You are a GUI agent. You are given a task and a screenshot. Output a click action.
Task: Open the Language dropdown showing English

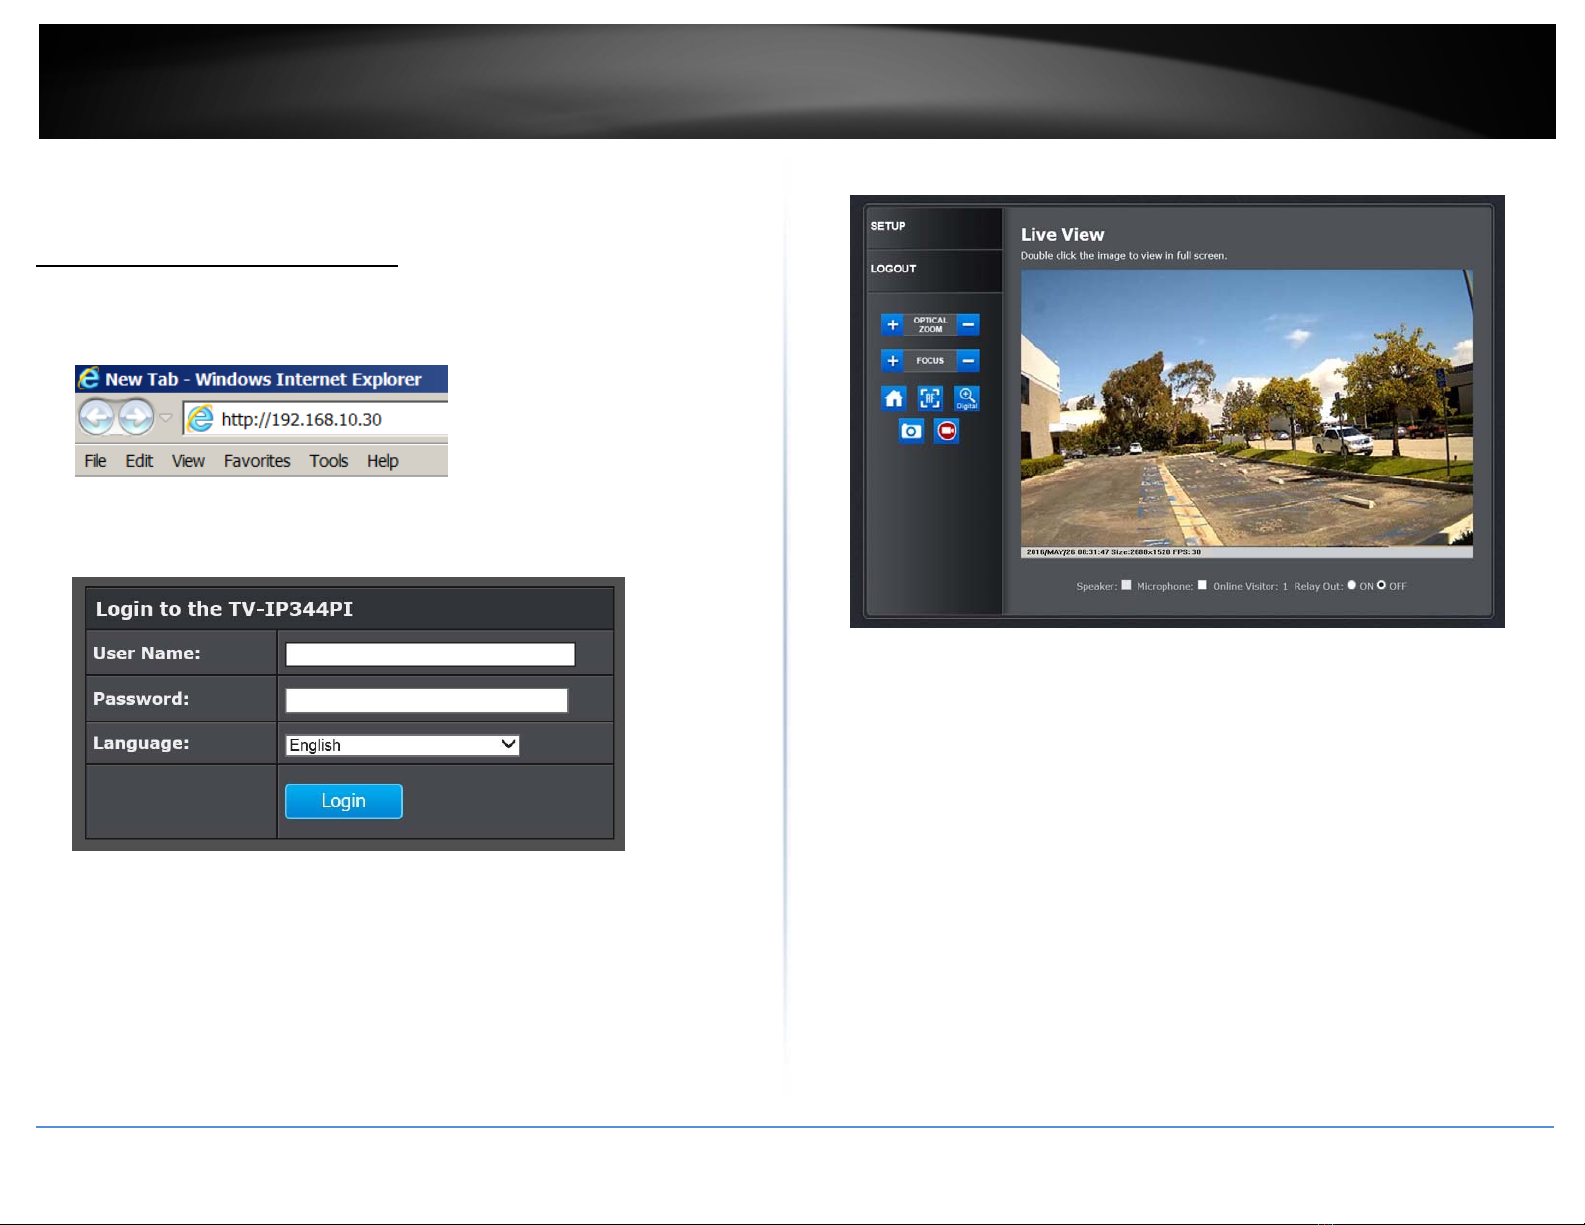point(402,745)
